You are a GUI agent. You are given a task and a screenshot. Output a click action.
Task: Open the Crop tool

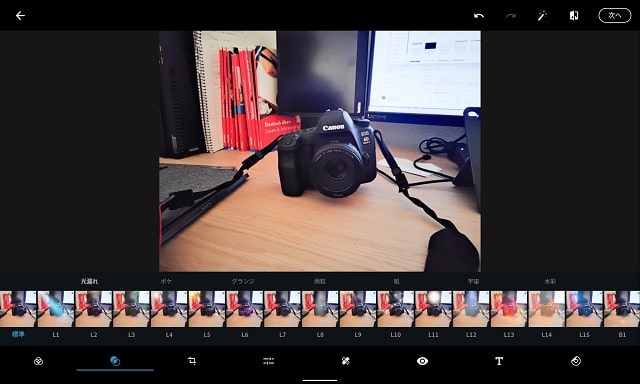pyautogui.click(x=192, y=361)
